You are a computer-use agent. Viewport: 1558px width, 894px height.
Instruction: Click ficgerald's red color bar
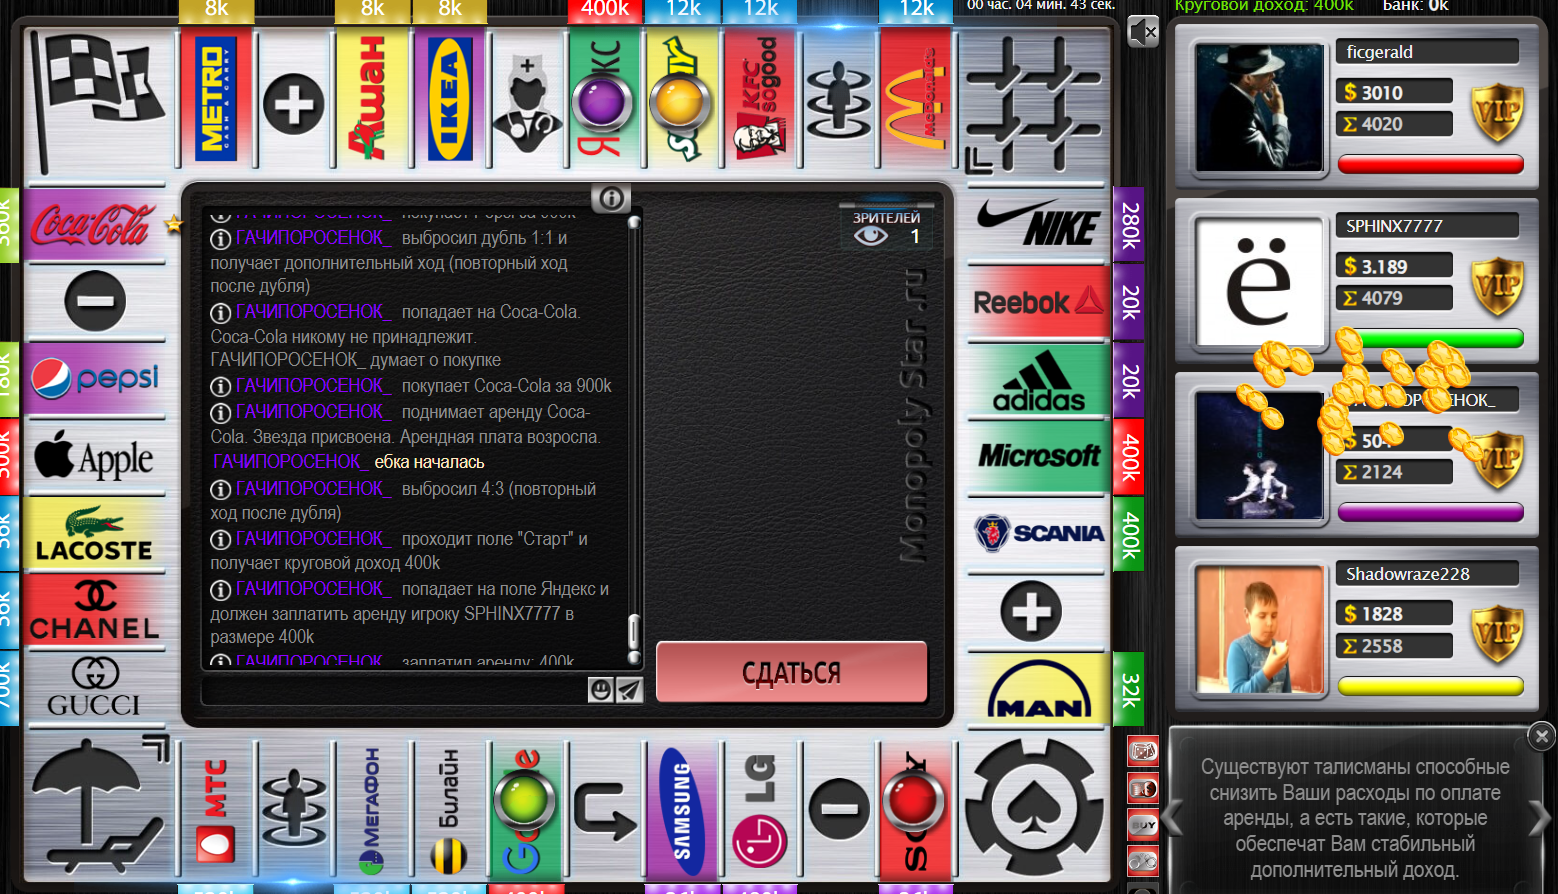pyautogui.click(x=1430, y=164)
